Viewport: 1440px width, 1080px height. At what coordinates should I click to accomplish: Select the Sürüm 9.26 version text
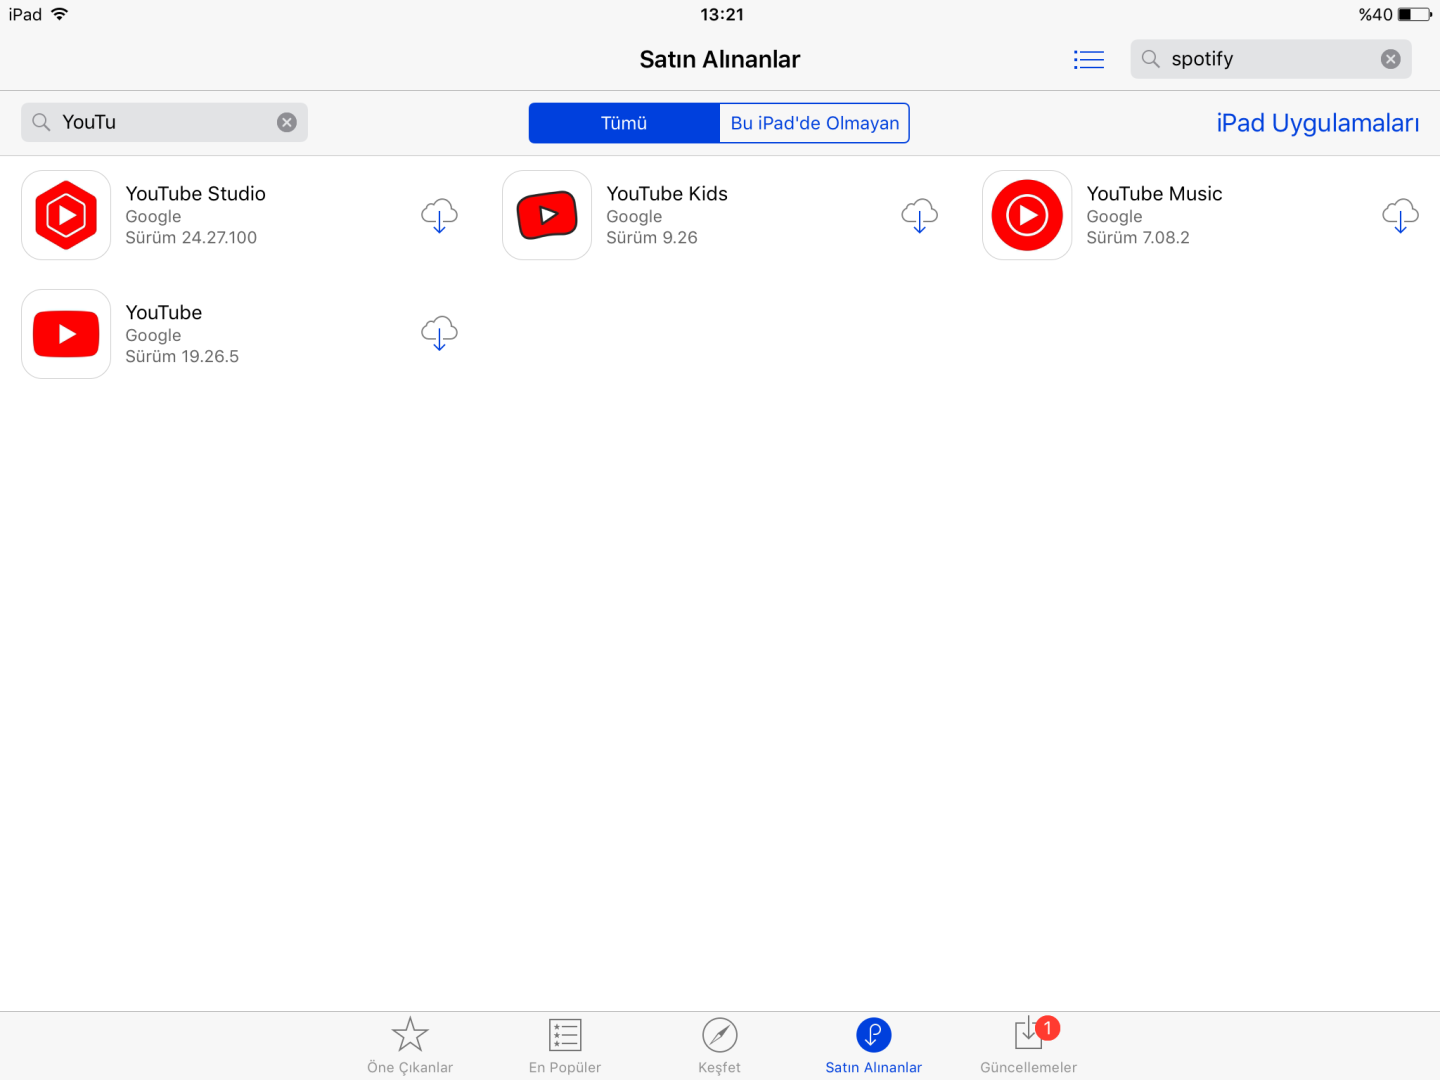pyautogui.click(x=652, y=238)
